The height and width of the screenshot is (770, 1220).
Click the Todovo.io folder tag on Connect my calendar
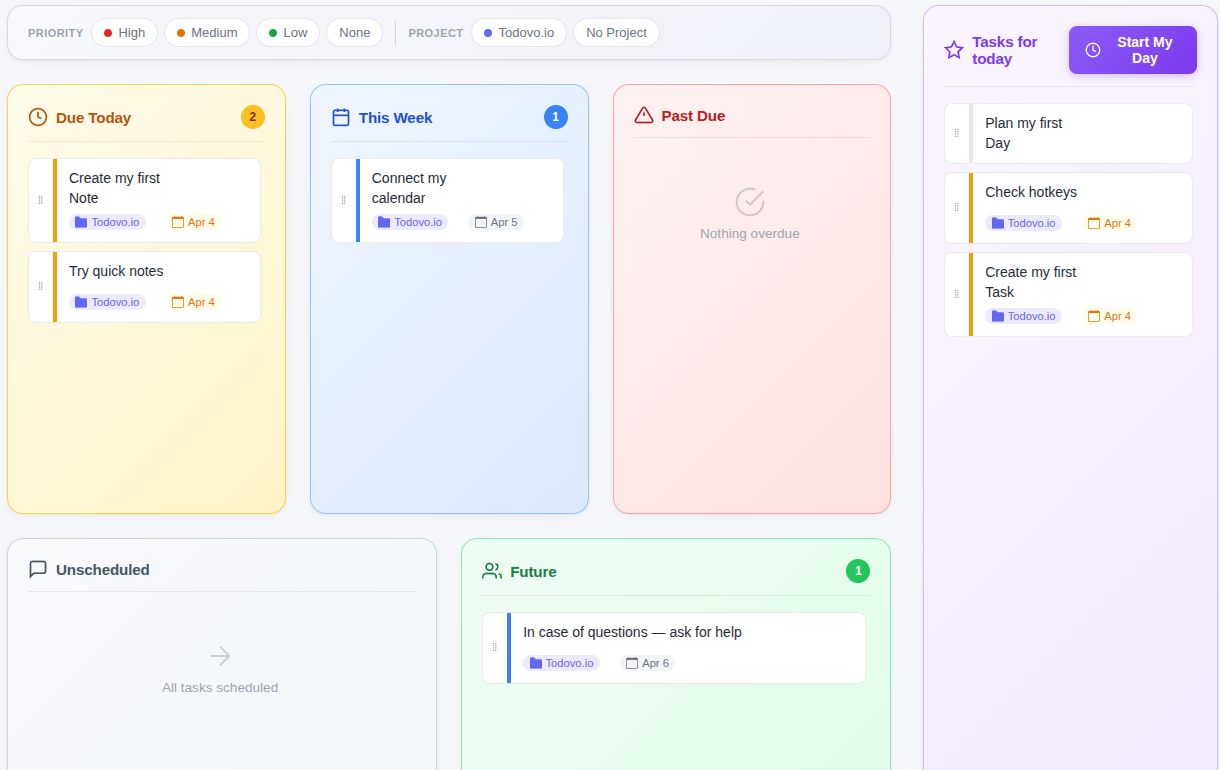(x=410, y=222)
